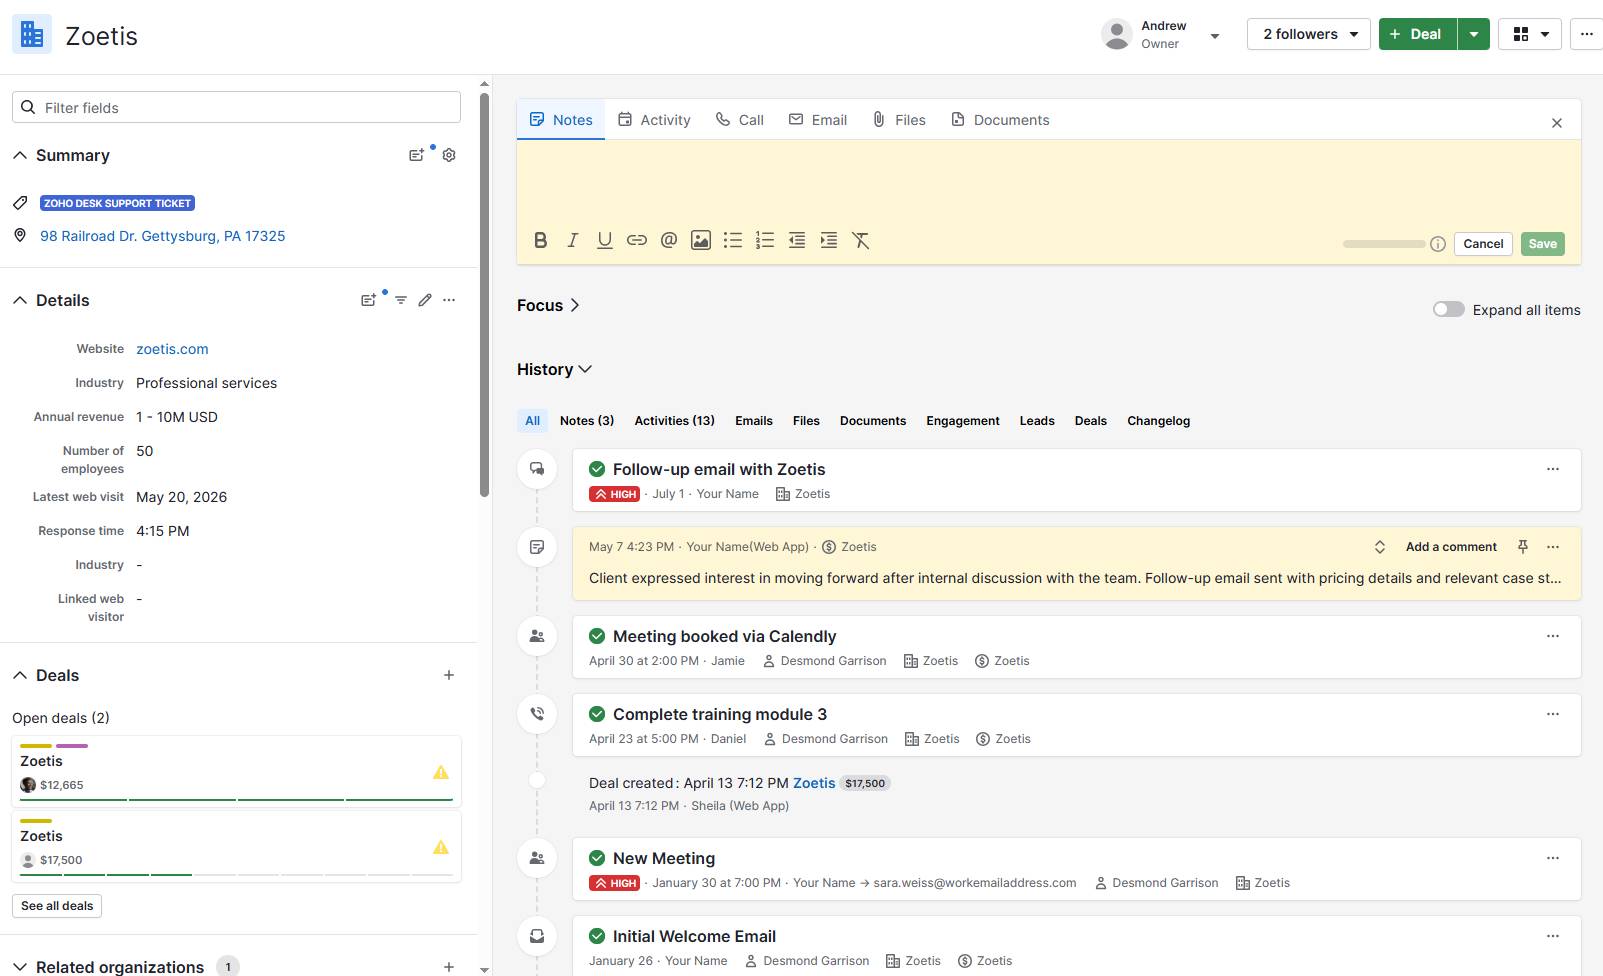Filter history by Notes (3)
Viewport: 1603px width, 976px height.
click(x=587, y=421)
